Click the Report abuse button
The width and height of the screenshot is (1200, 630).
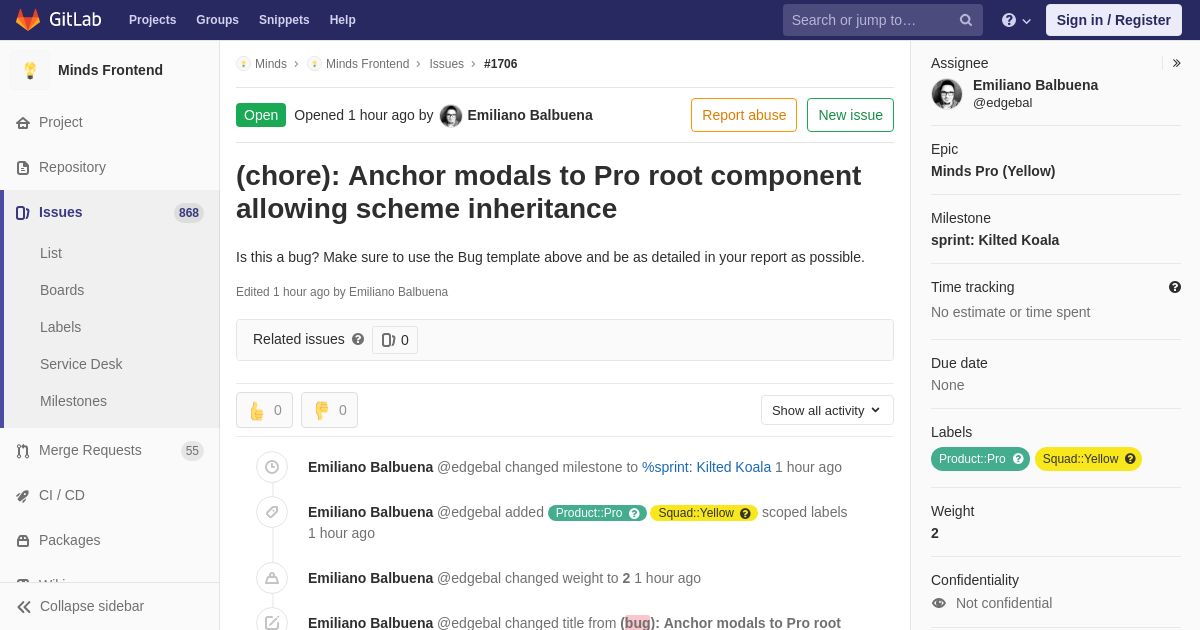tap(744, 115)
